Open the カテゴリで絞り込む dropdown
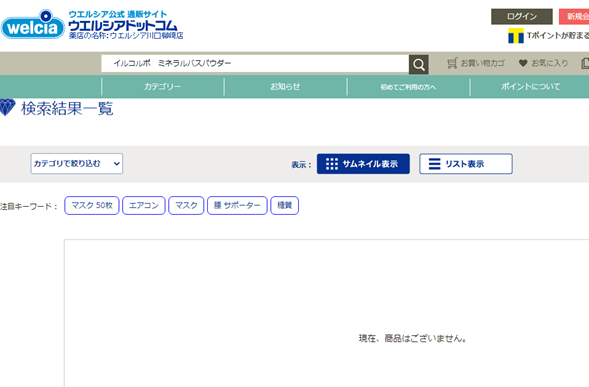The height and width of the screenshot is (387, 589). pos(77,163)
